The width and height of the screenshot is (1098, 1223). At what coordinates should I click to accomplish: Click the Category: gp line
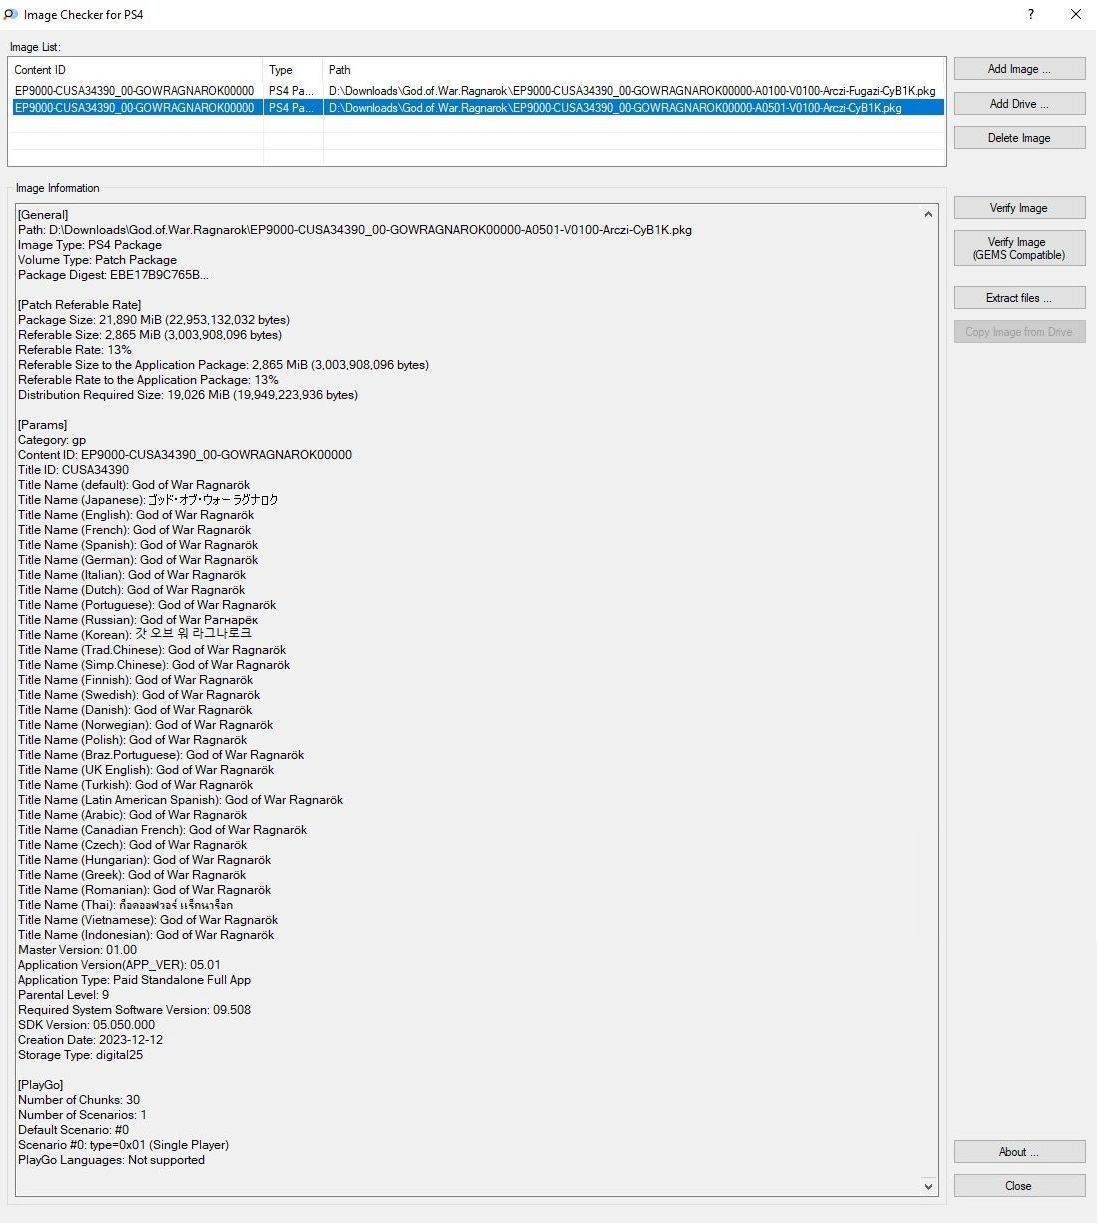click(52, 440)
